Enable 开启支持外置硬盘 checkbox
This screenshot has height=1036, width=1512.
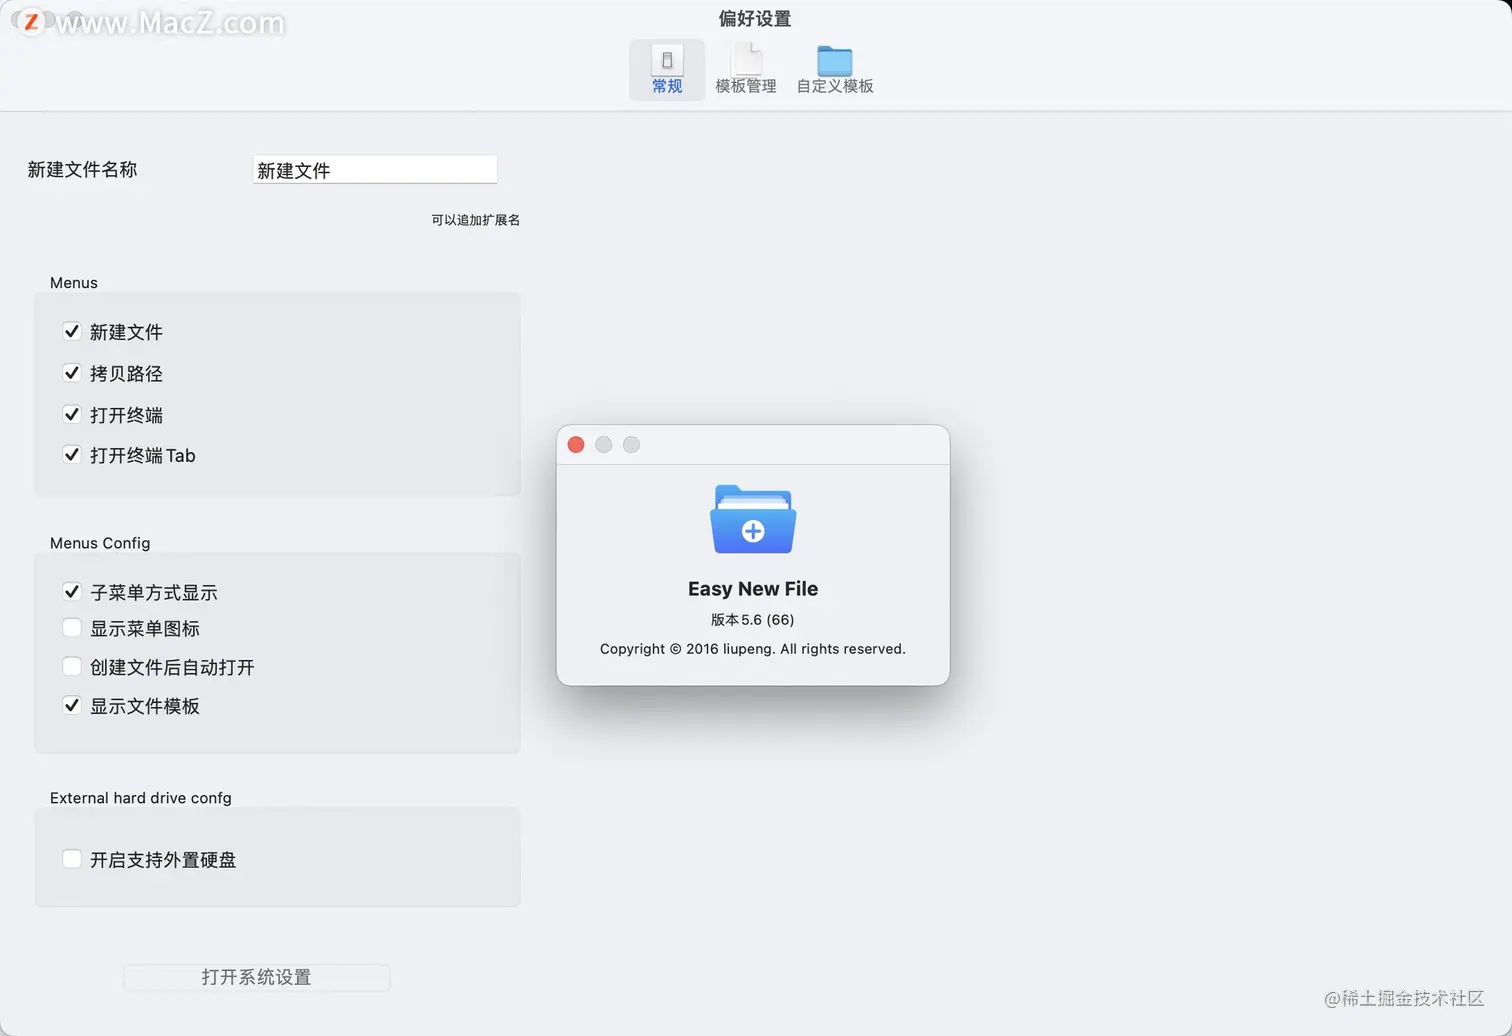72,859
